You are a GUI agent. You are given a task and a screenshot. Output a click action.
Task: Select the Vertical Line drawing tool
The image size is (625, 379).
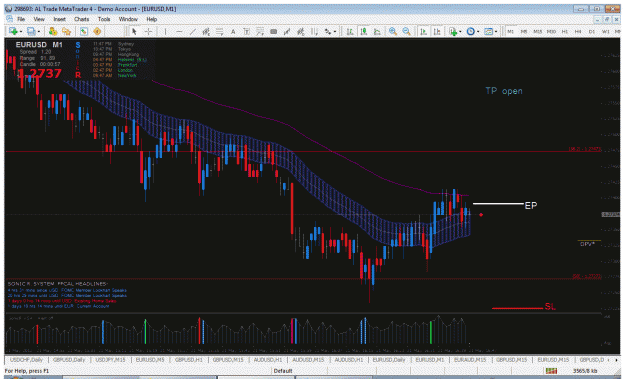click(165, 31)
